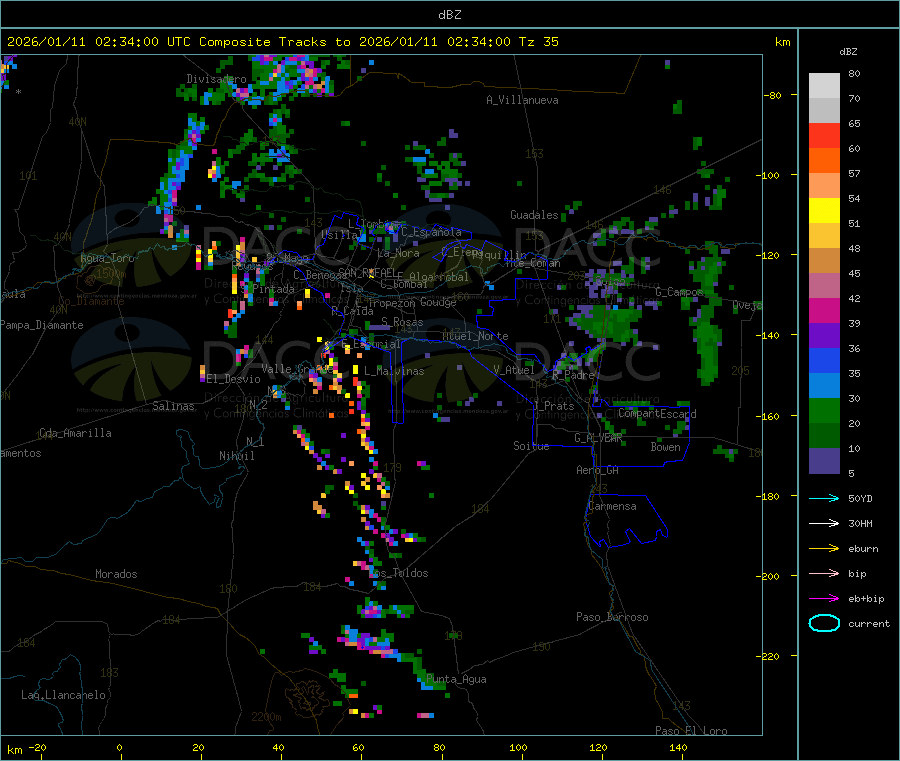
Task: Click the dBZ title at top
Action: click(449, 15)
